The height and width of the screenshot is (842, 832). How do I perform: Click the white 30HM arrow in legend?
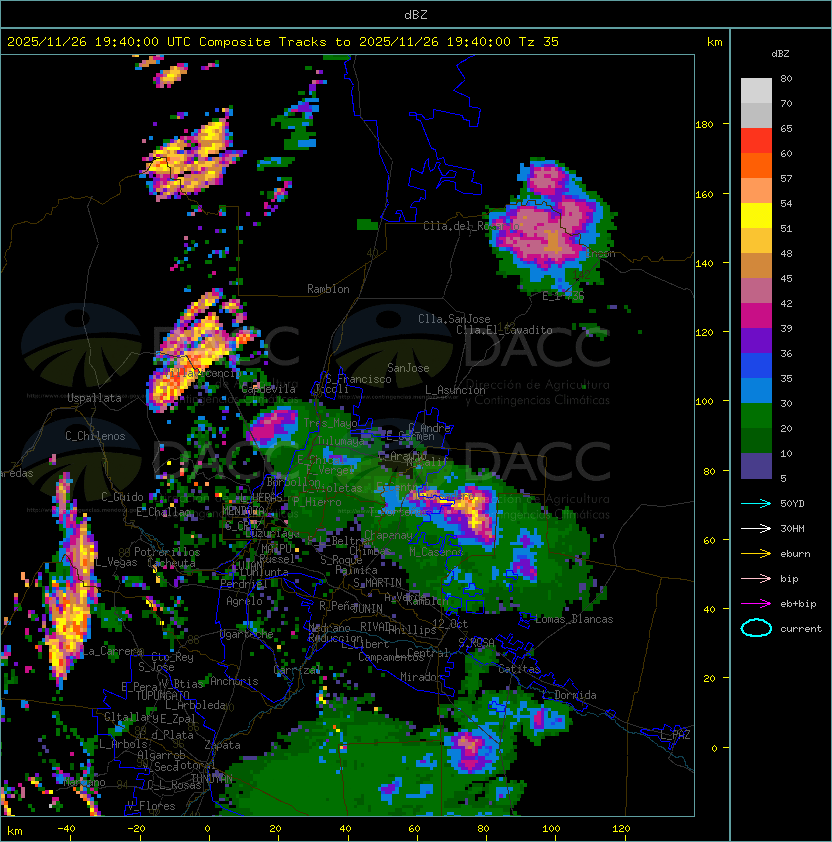point(756,528)
